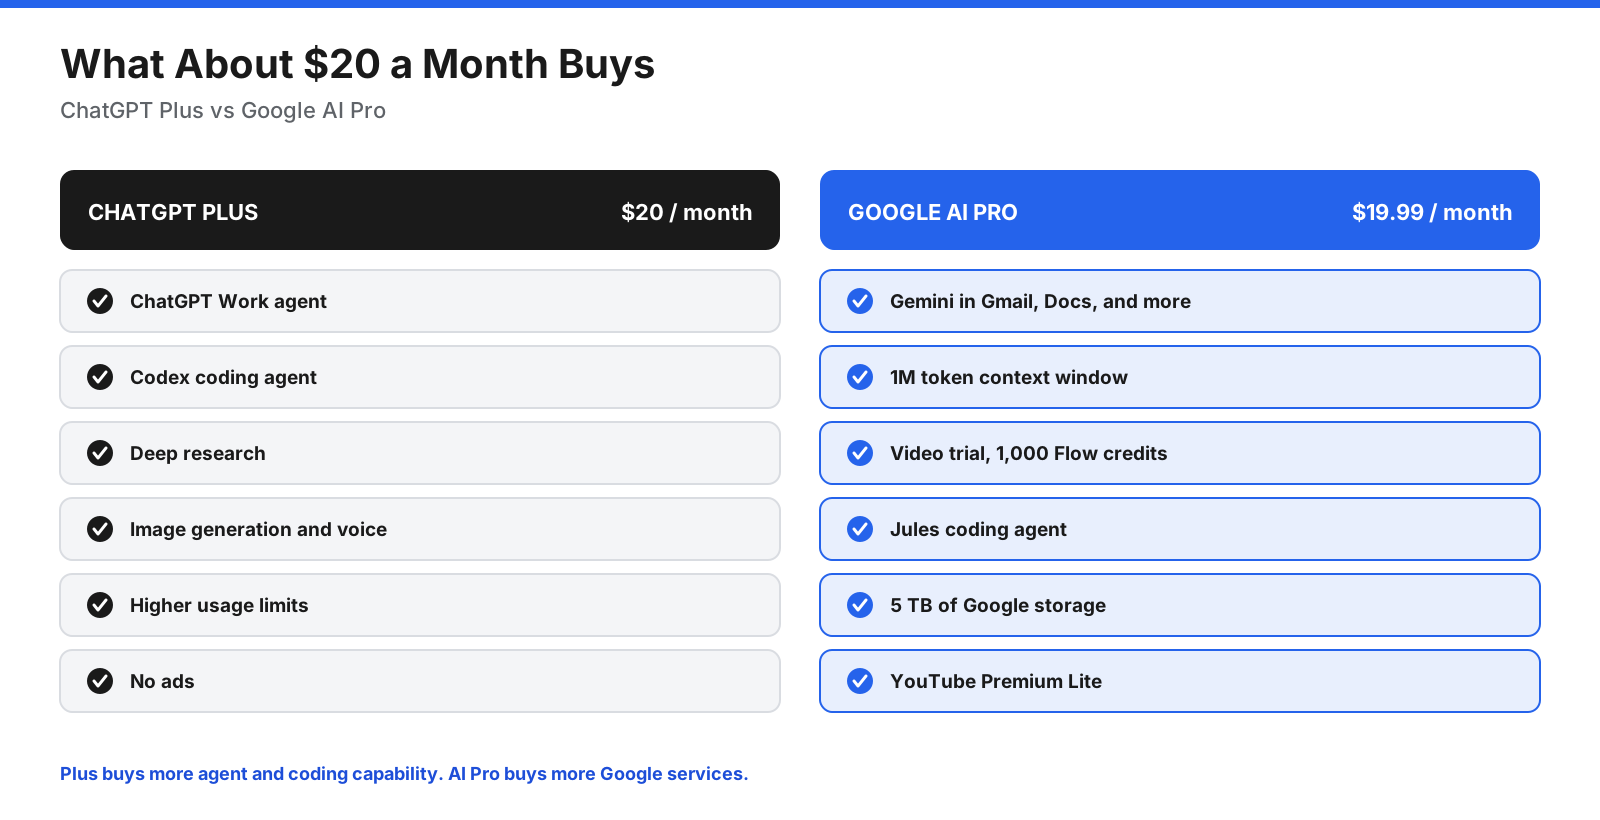Click the Image generation and voice text
1600x820 pixels.
[258, 529]
